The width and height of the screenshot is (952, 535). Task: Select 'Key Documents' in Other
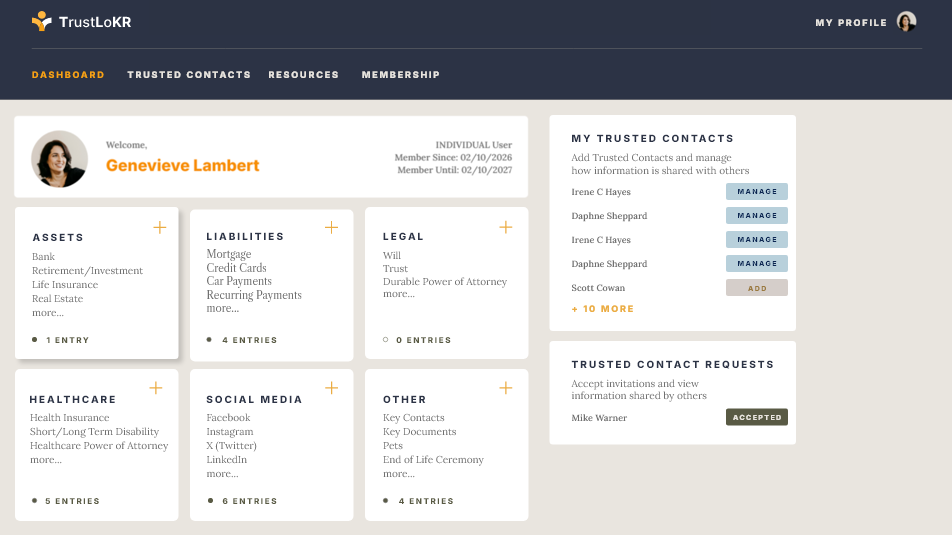pos(420,432)
